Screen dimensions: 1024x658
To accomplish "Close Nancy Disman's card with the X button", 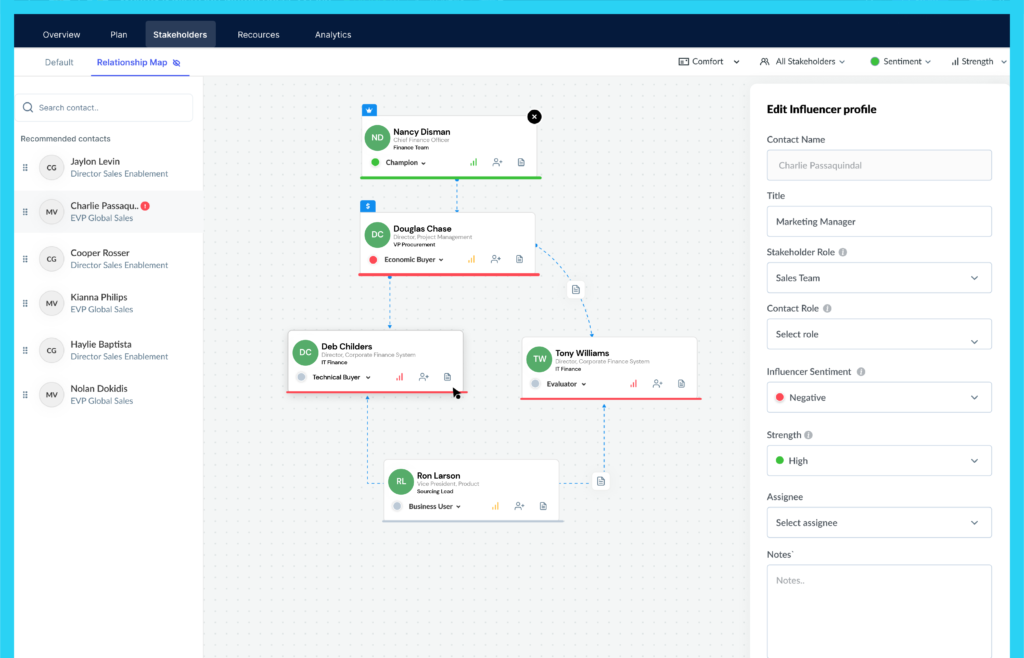I will (x=534, y=117).
